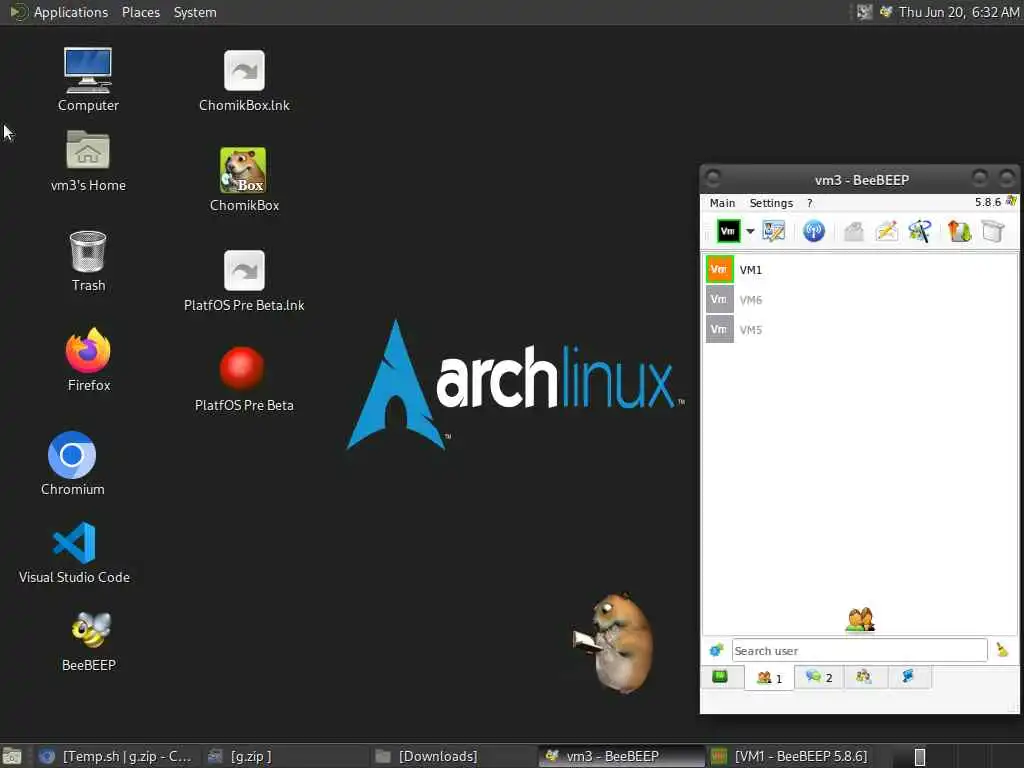The width and height of the screenshot is (1024, 768).
Task: Click the gear icon left of Search user
Action: 716,650
